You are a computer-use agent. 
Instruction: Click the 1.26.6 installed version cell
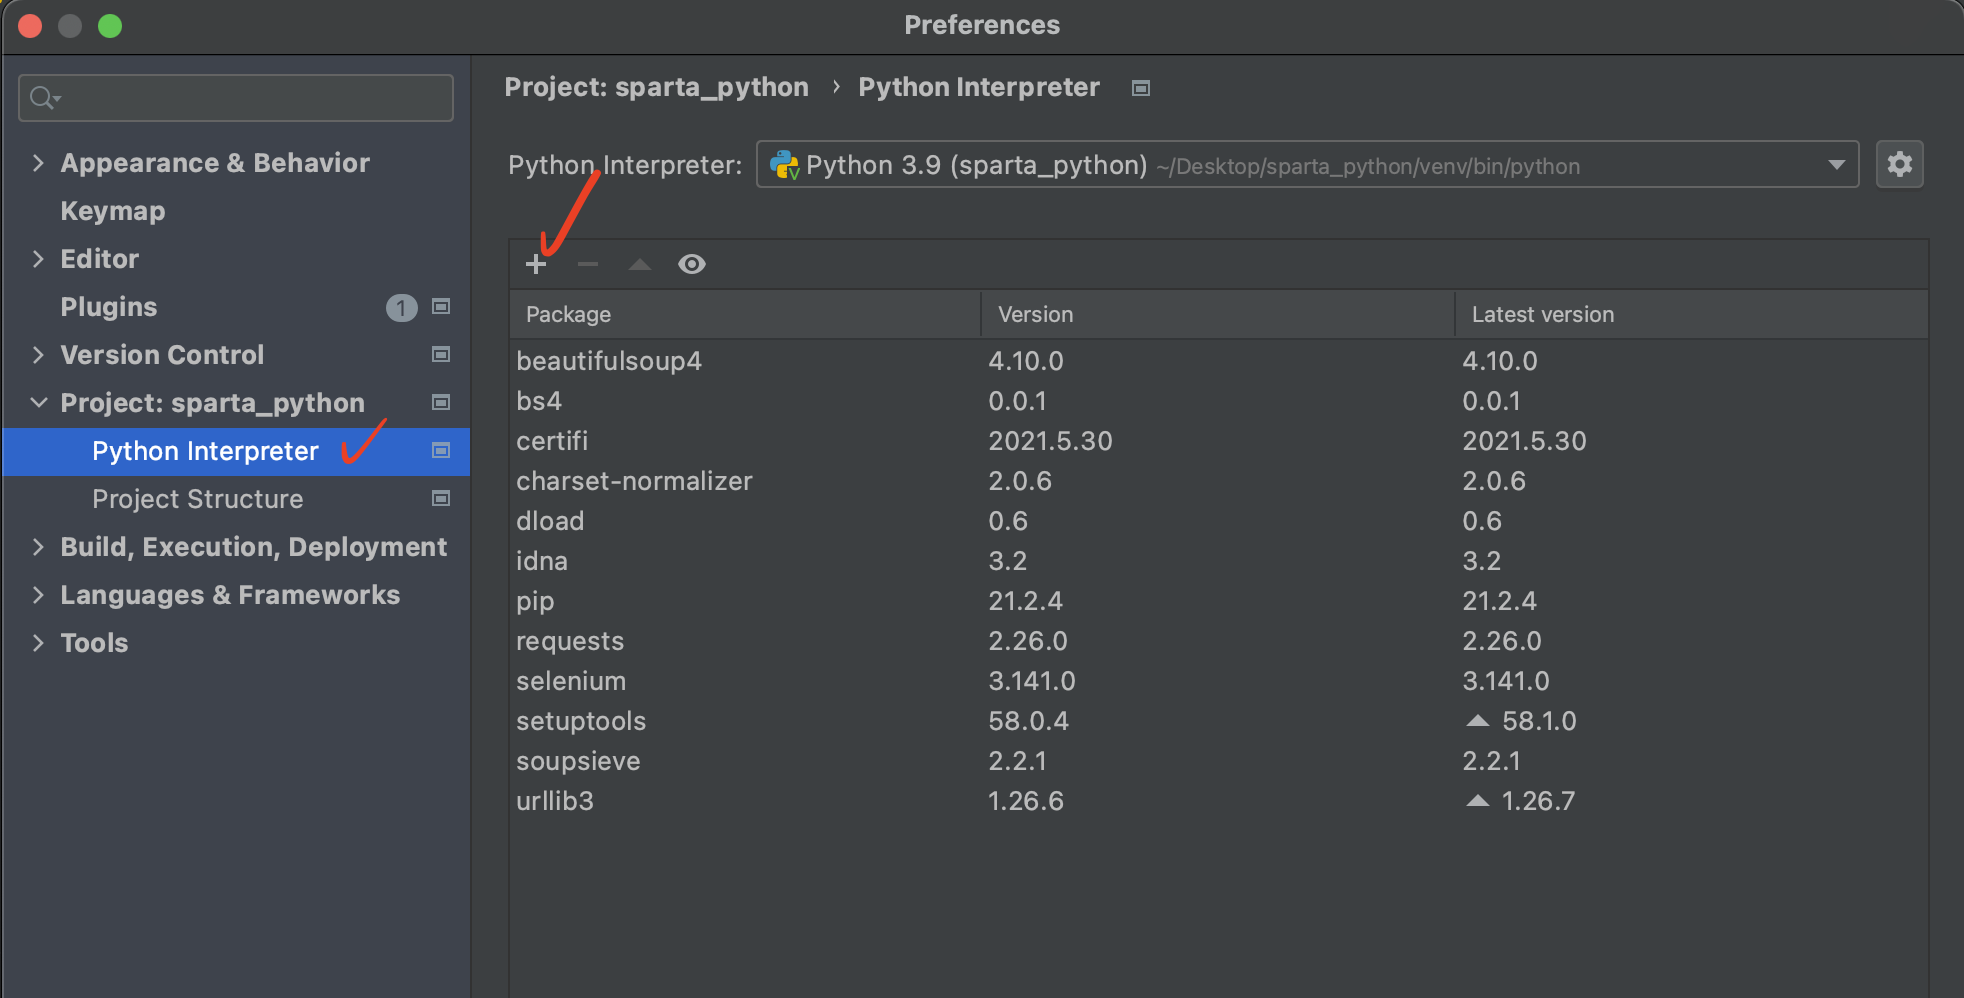pyautogui.click(x=1026, y=801)
